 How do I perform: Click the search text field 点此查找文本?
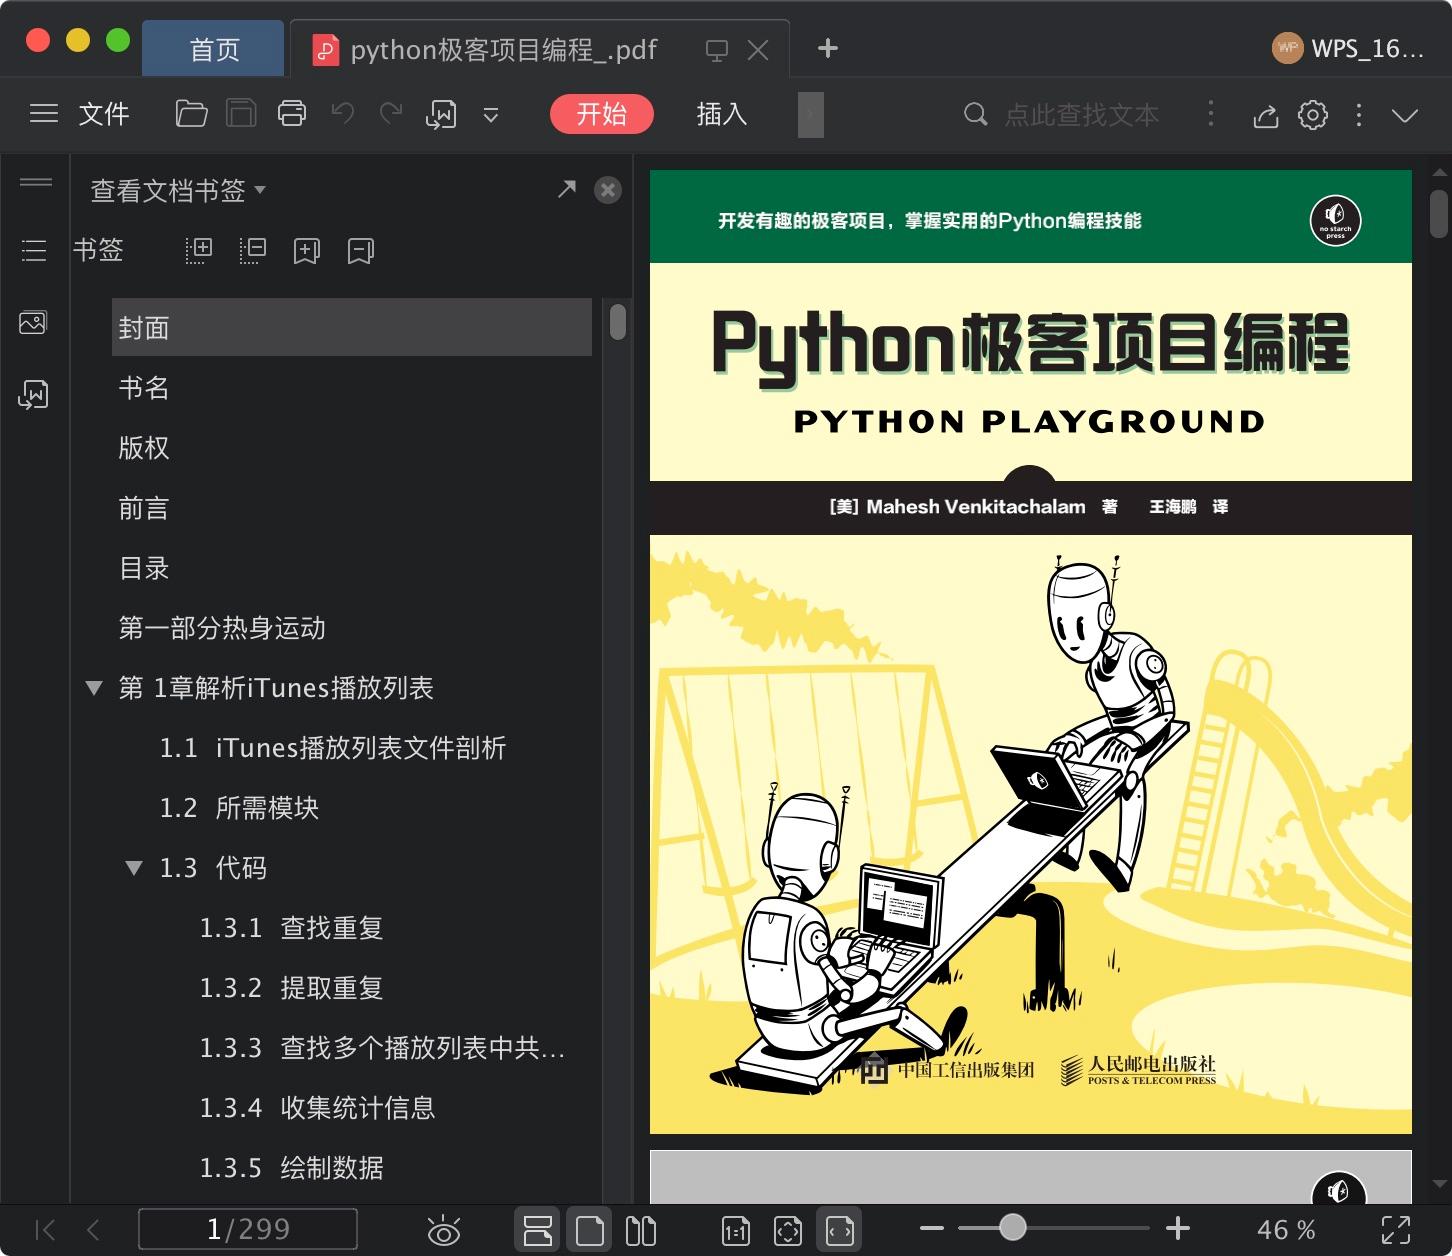1081,115
